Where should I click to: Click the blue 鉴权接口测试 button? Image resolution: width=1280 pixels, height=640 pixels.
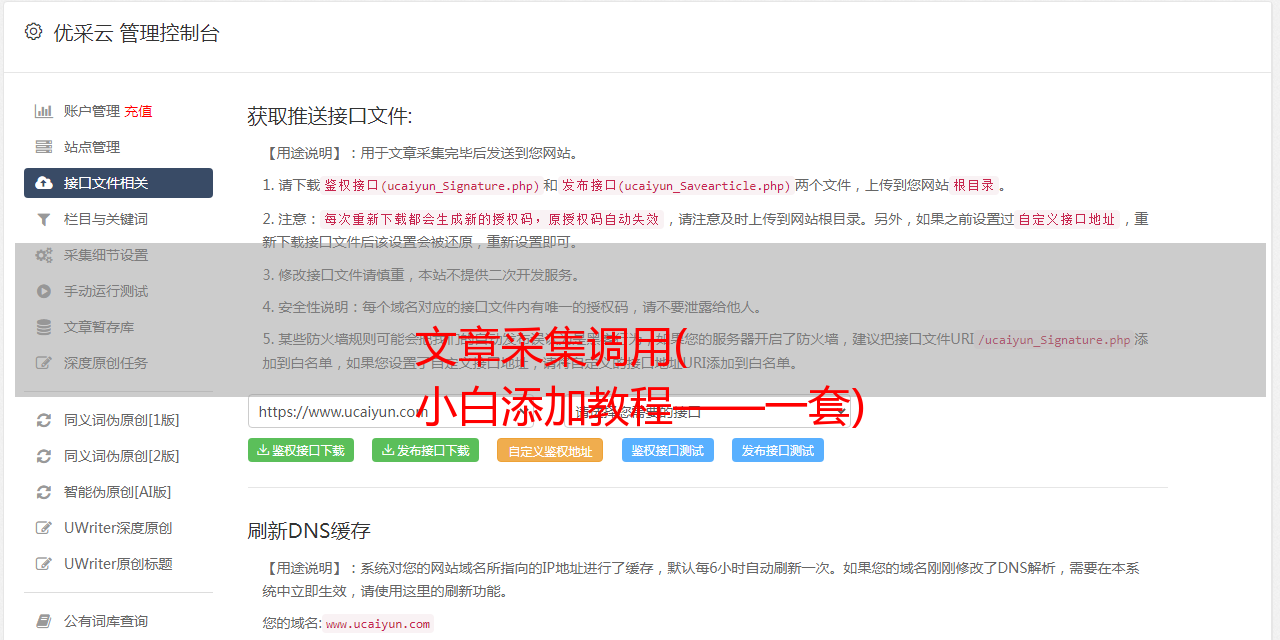[x=668, y=450]
